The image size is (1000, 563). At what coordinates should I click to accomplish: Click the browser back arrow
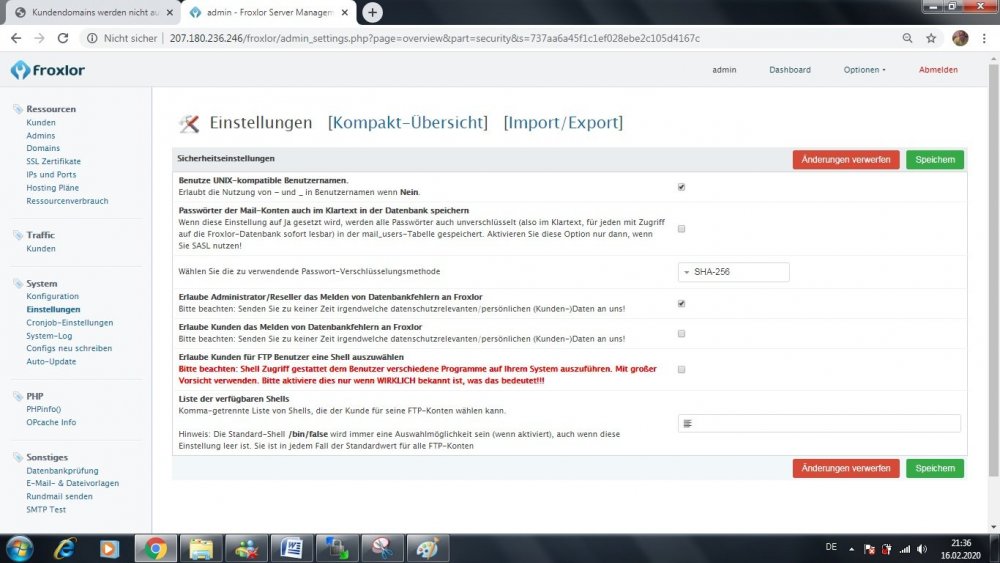(15, 38)
